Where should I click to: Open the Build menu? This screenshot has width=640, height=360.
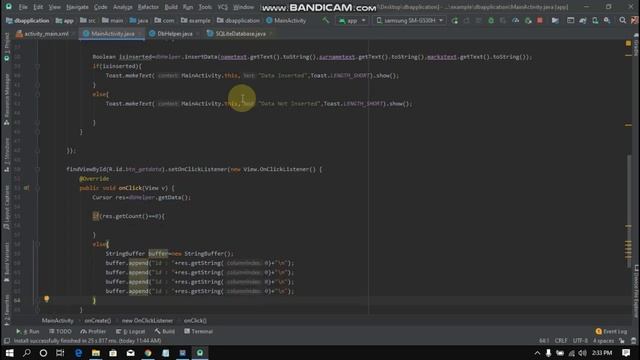coord(171,7)
